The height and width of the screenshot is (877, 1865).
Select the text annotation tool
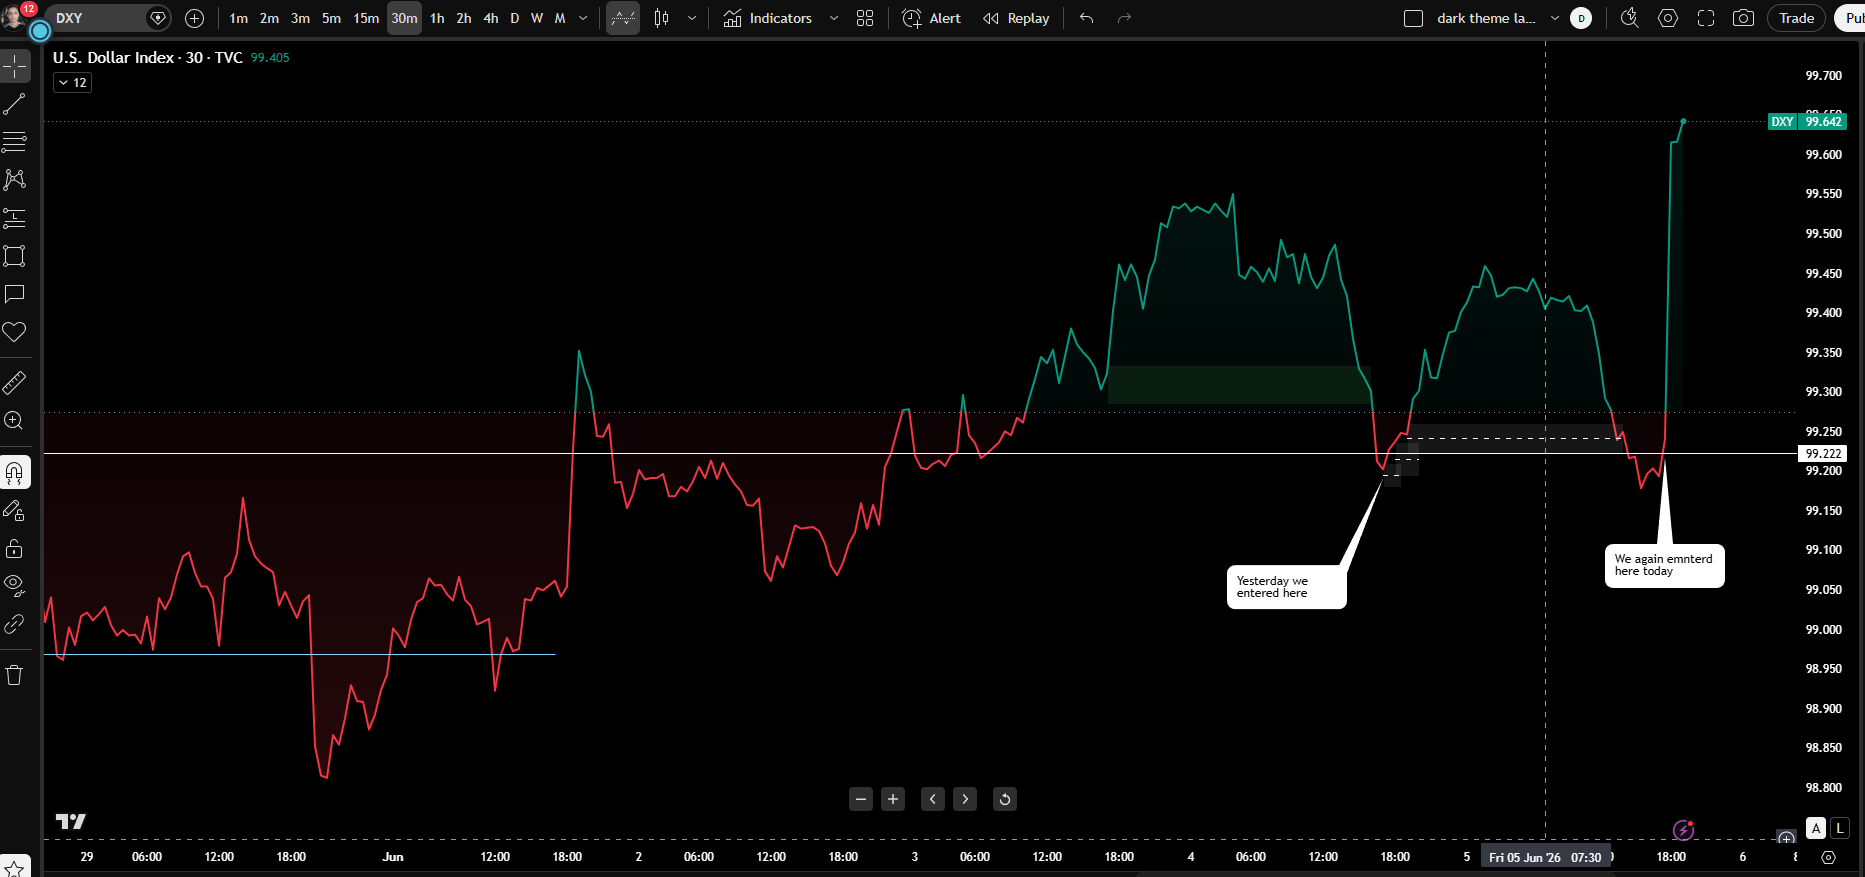(x=15, y=294)
